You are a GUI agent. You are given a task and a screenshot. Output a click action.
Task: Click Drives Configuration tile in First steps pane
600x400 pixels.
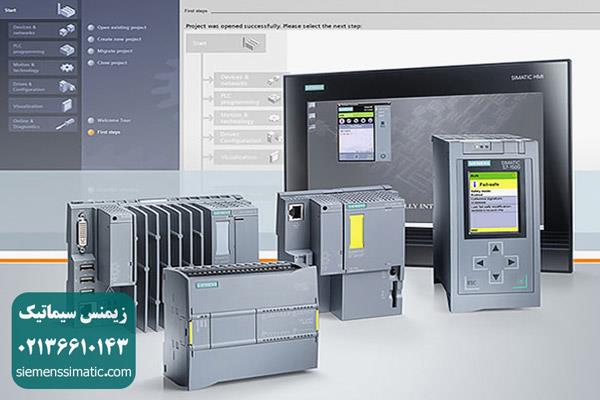[x=248, y=137]
